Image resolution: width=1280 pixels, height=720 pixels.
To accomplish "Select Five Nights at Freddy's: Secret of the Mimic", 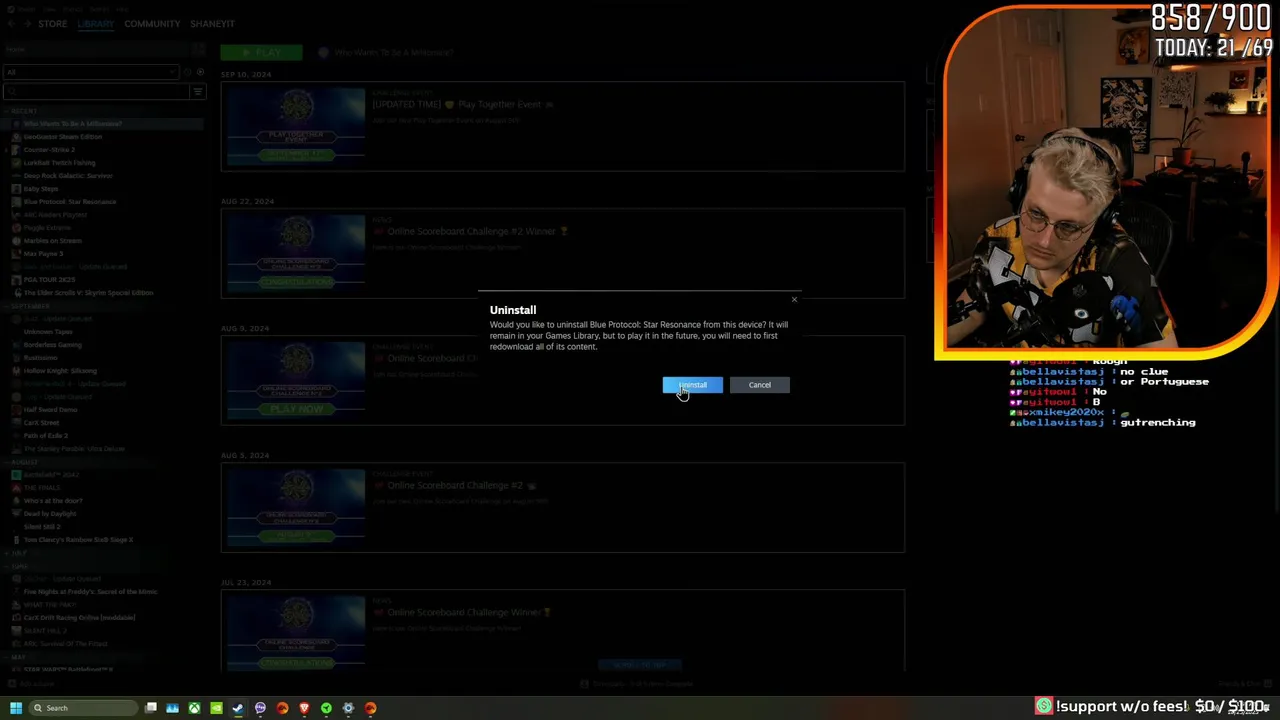I will coord(90,592).
